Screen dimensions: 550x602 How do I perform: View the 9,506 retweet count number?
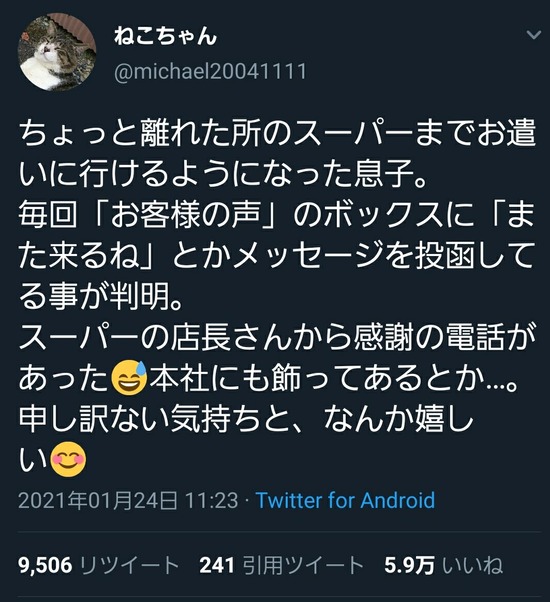pyautogui.click(x=45, y=566)
